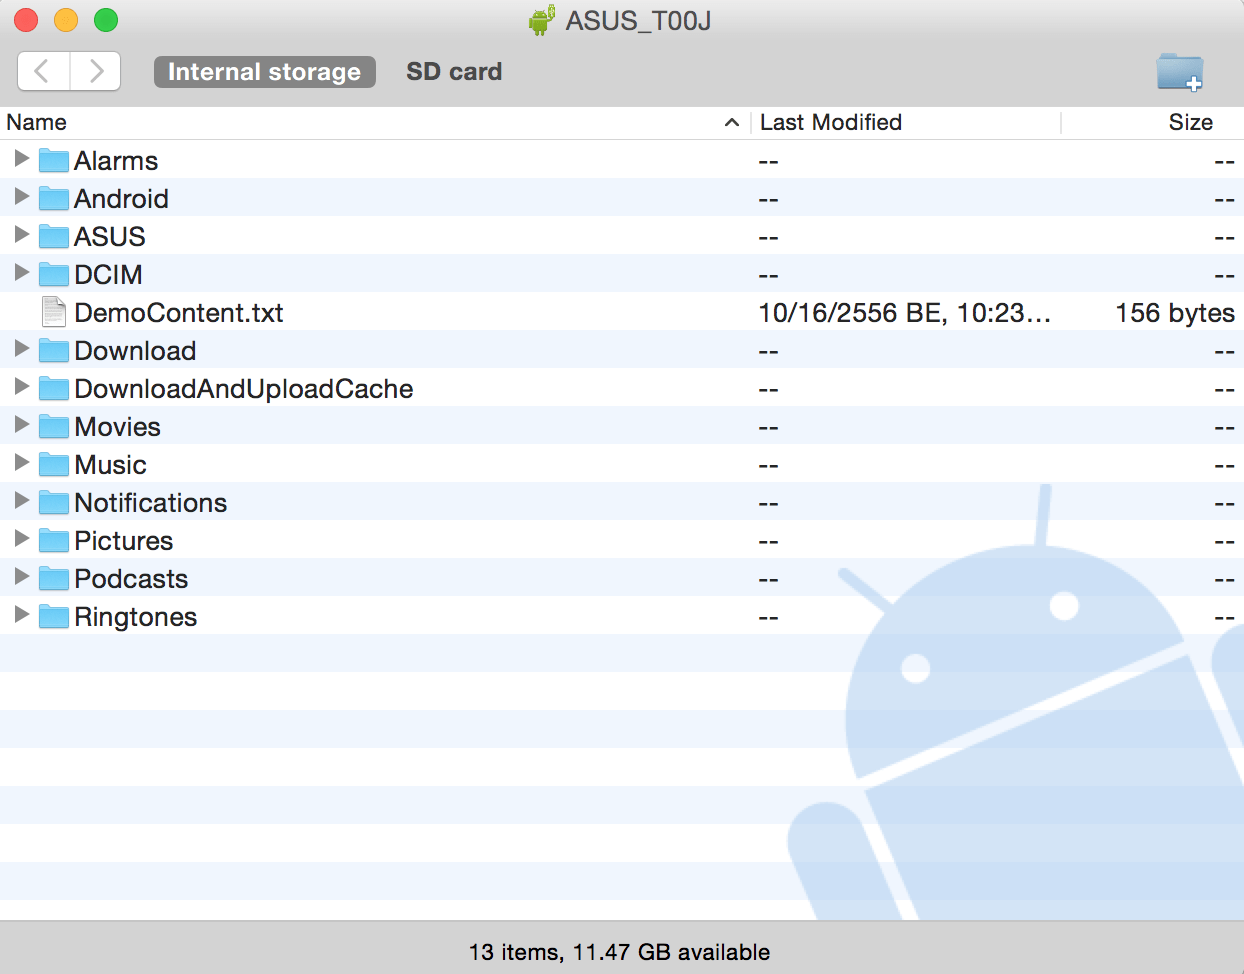Expand the Podcasts folder disclosure triangle

point(21,577)
